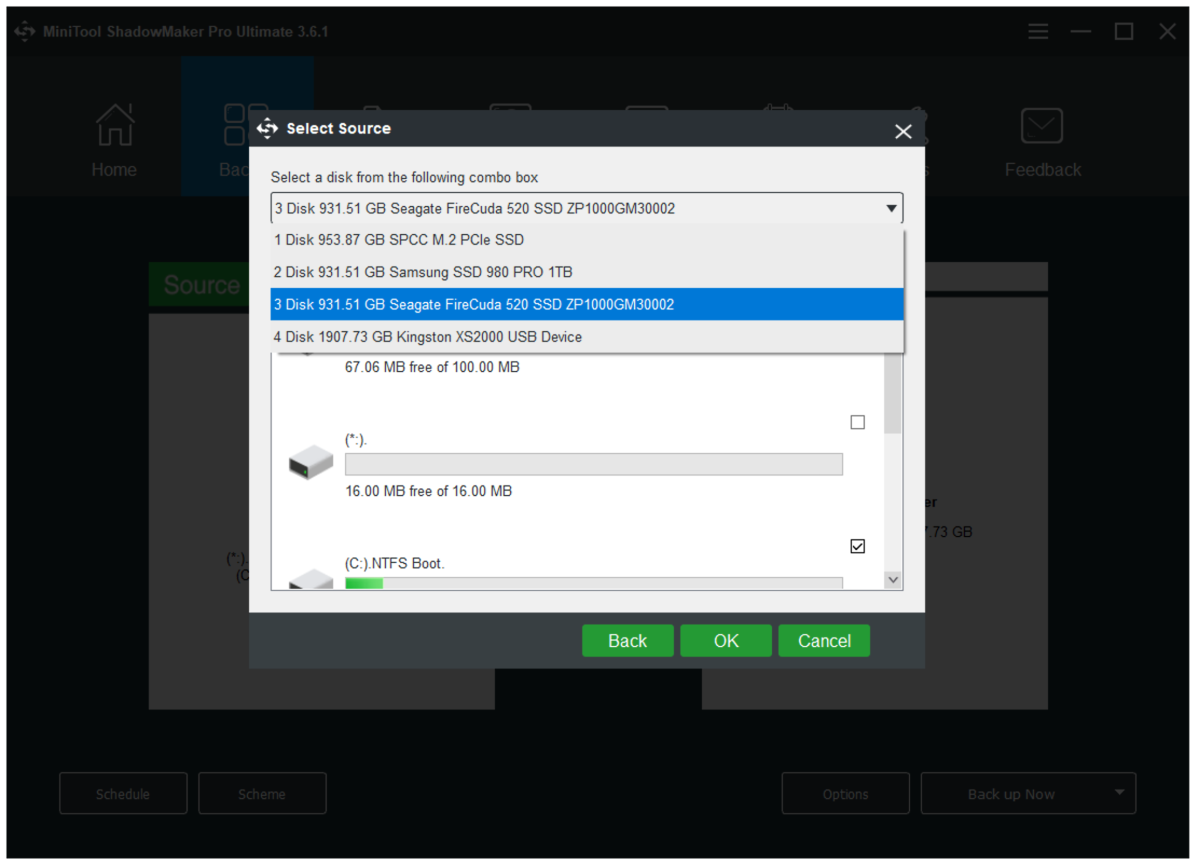Click the Feedback envelope icon
Viewport: 1199px width, 866px height.
[x=1041, y=125]
